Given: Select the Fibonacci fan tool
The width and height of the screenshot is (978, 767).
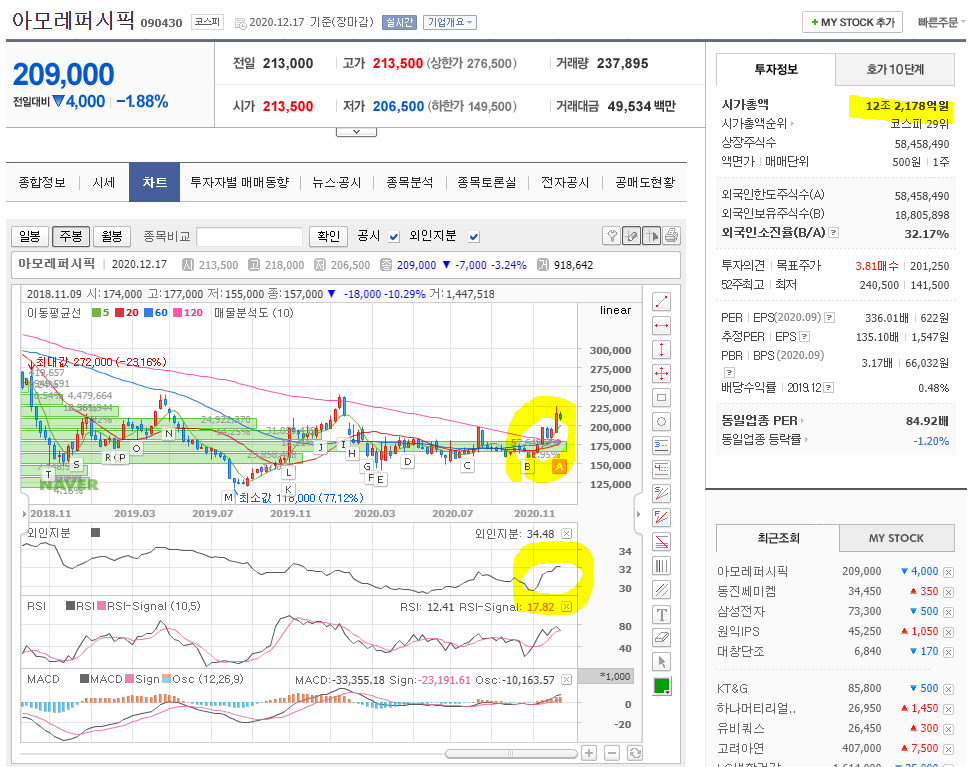Looking at the screenshot, I should tap(661, 517).
